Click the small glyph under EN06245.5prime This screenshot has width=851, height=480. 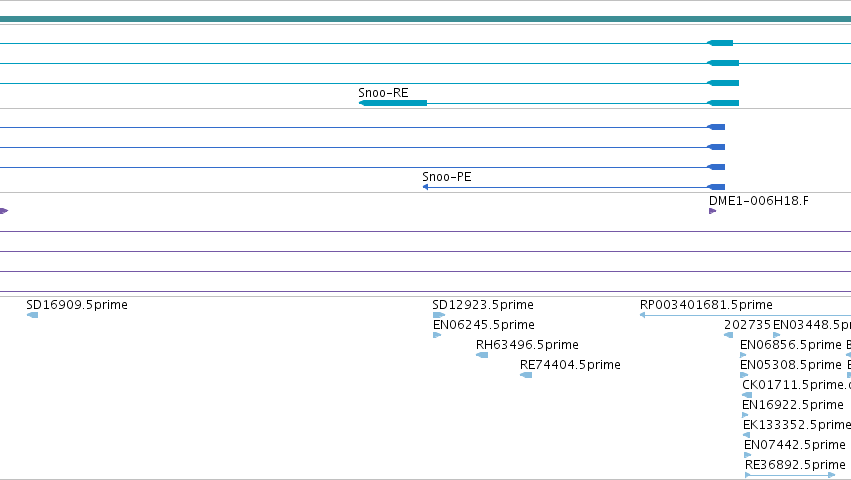[x=437, y=335]
